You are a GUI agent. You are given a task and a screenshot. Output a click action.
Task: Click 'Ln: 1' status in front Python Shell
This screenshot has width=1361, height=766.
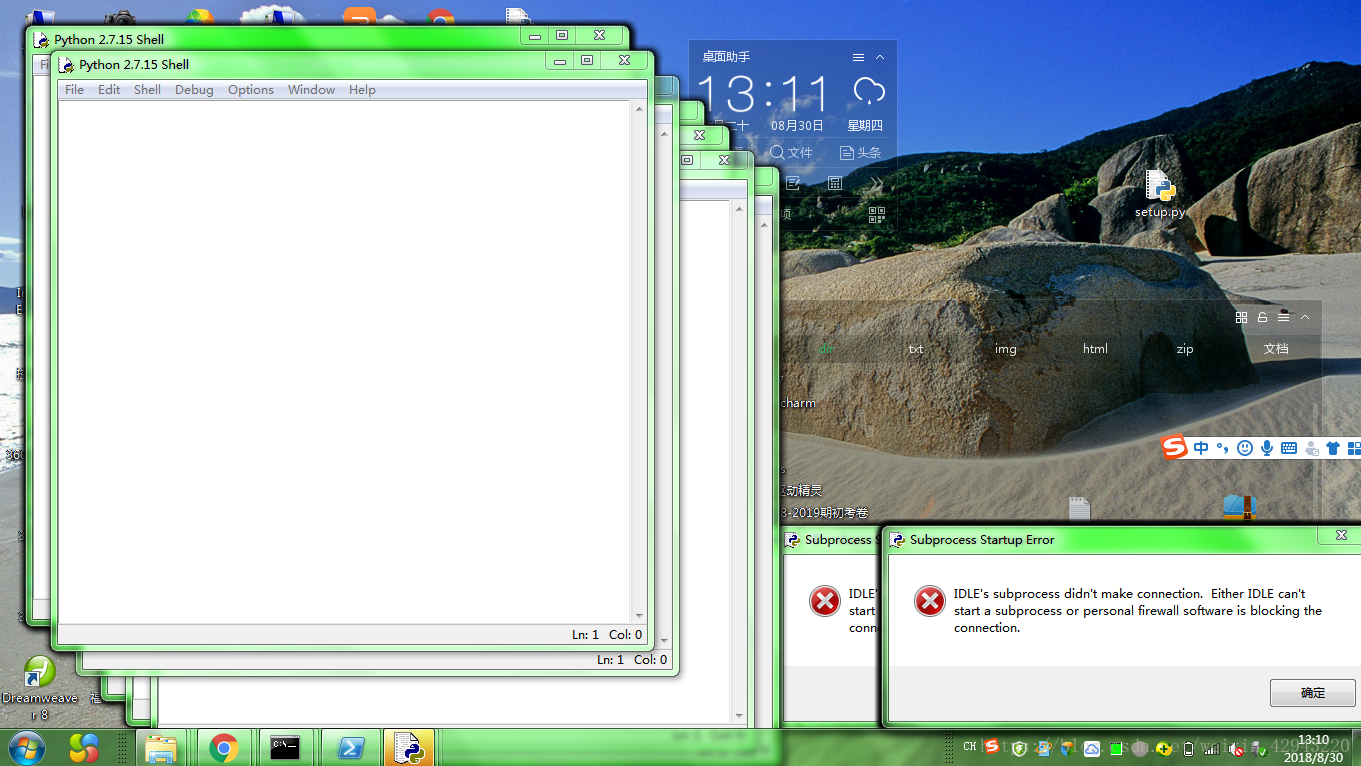[x=585, y=635]
